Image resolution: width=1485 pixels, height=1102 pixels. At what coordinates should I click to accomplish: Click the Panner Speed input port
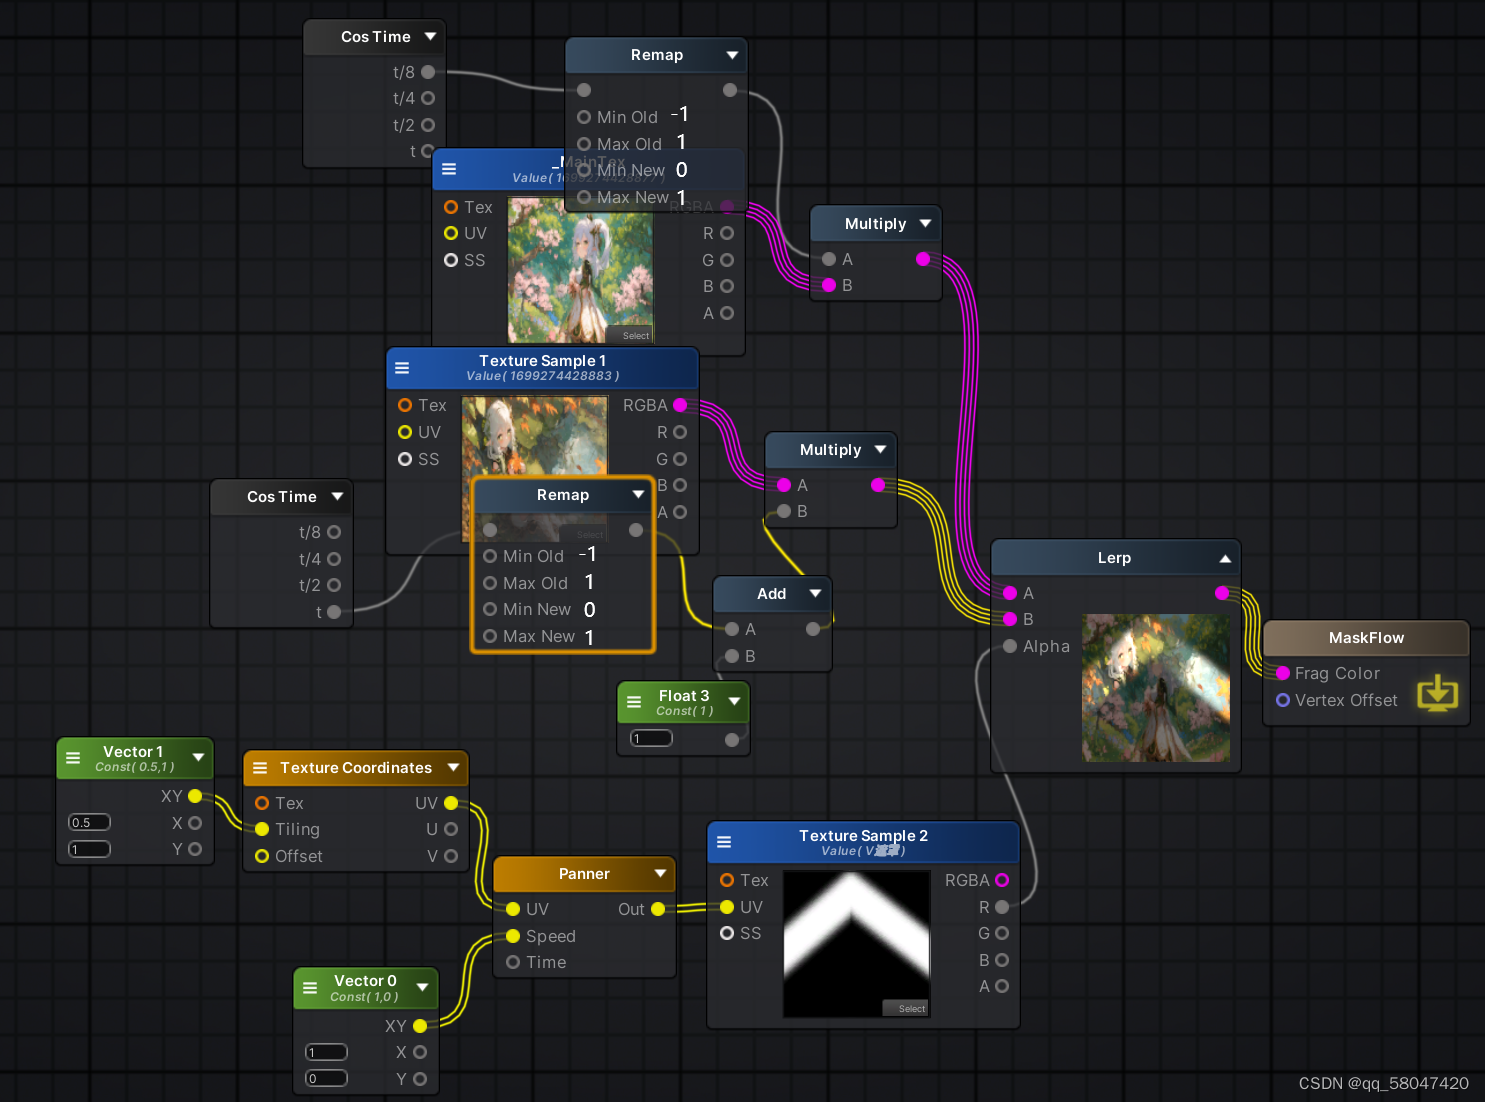[x=513, y=936]
